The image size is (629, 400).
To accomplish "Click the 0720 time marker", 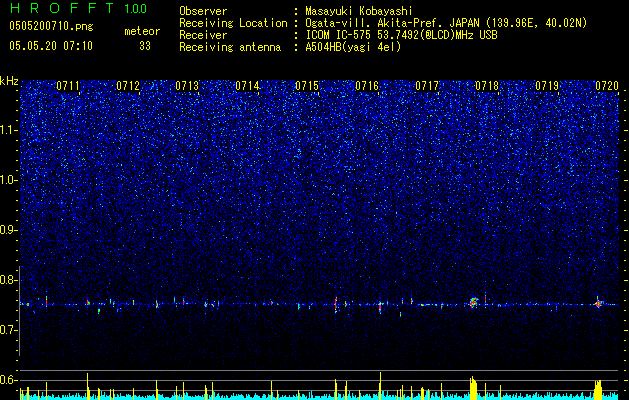I will (607, 86).
